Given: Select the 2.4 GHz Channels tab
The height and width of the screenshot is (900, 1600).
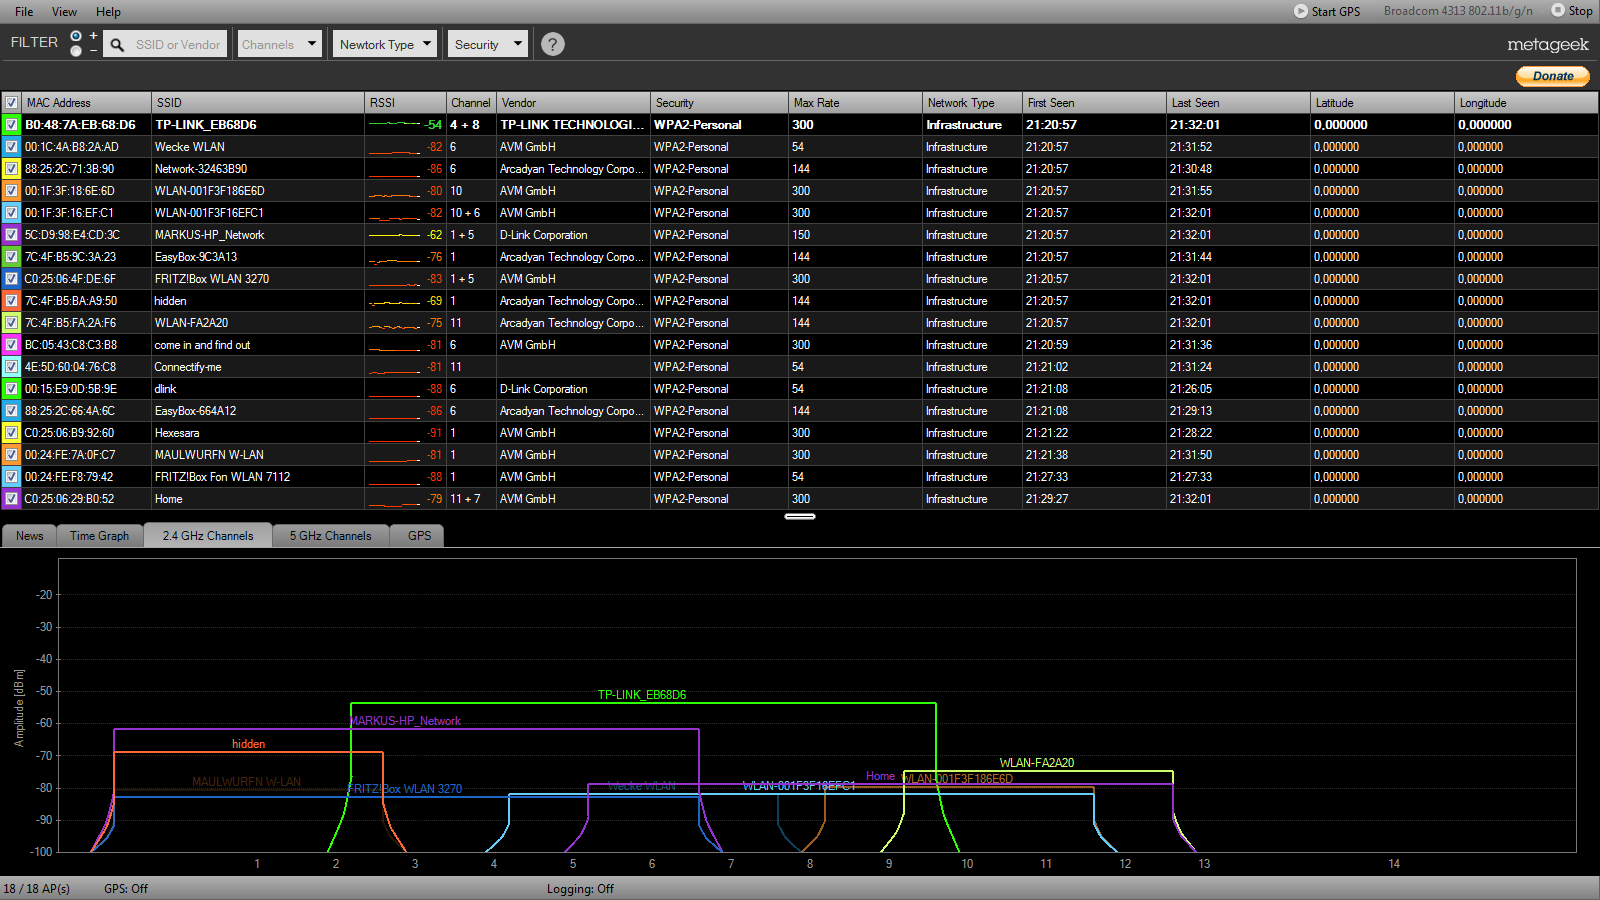Looking at the screenshot, I should tap(208, 535).
